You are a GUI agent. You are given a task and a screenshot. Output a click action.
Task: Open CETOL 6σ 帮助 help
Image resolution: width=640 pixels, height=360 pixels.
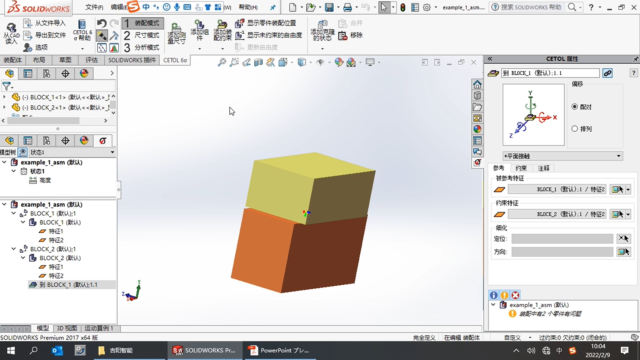[82, 30]
